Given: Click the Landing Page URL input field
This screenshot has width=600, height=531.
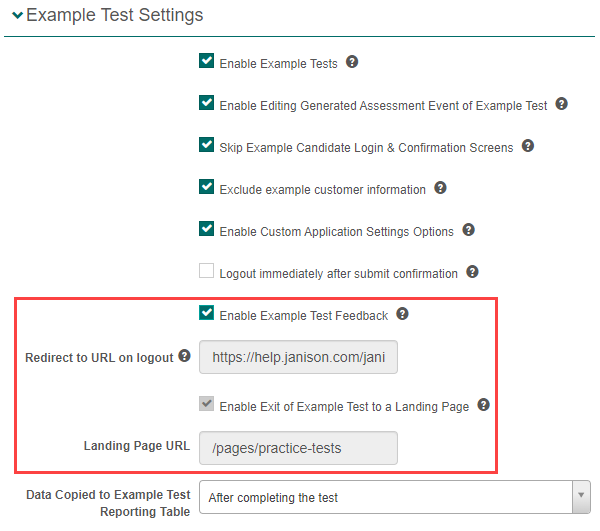Looking at the screenshot, I should tap(299, 448).
